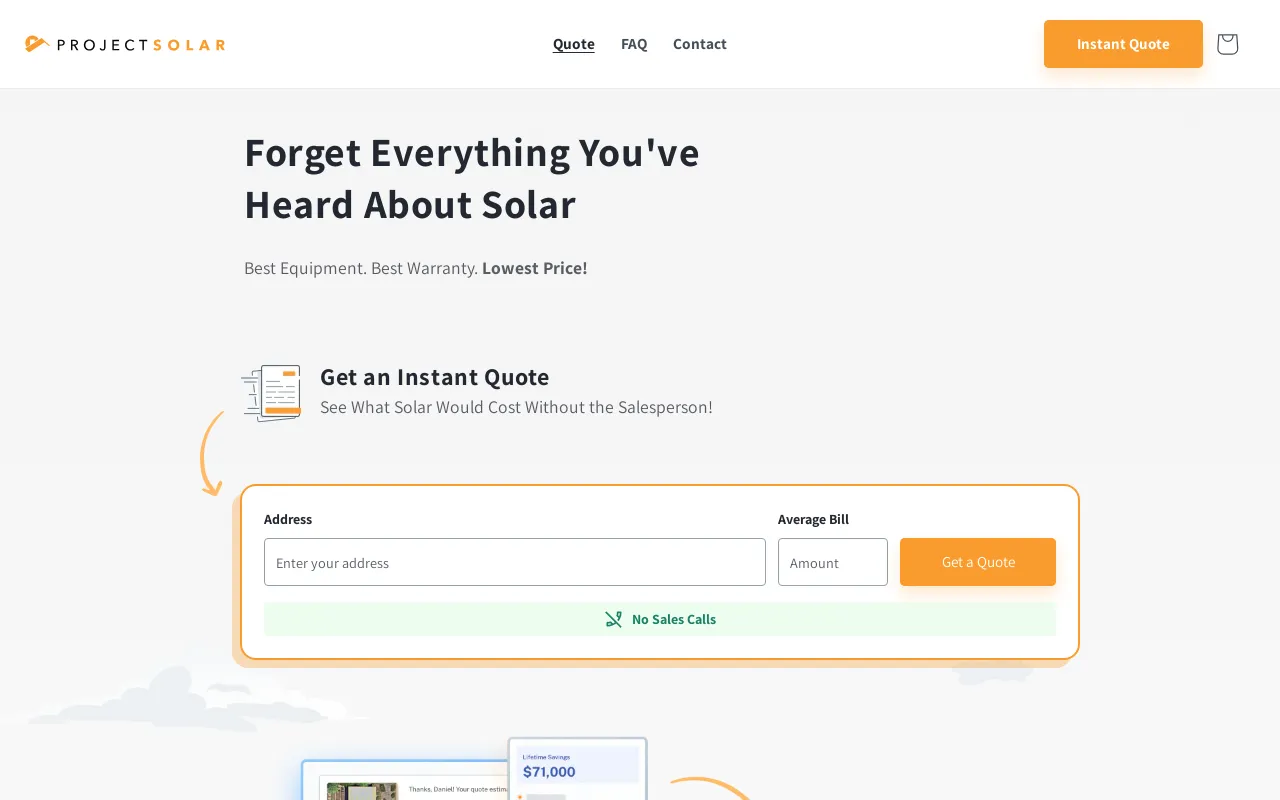Focus the Enter your address field
The width and height of the screenshot is (1280, 800).
point(514,562)
